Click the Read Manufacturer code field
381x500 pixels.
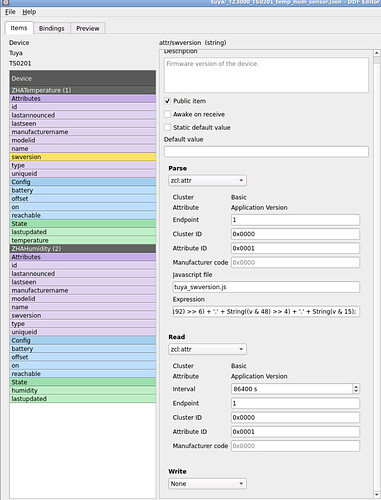(295, 446)
